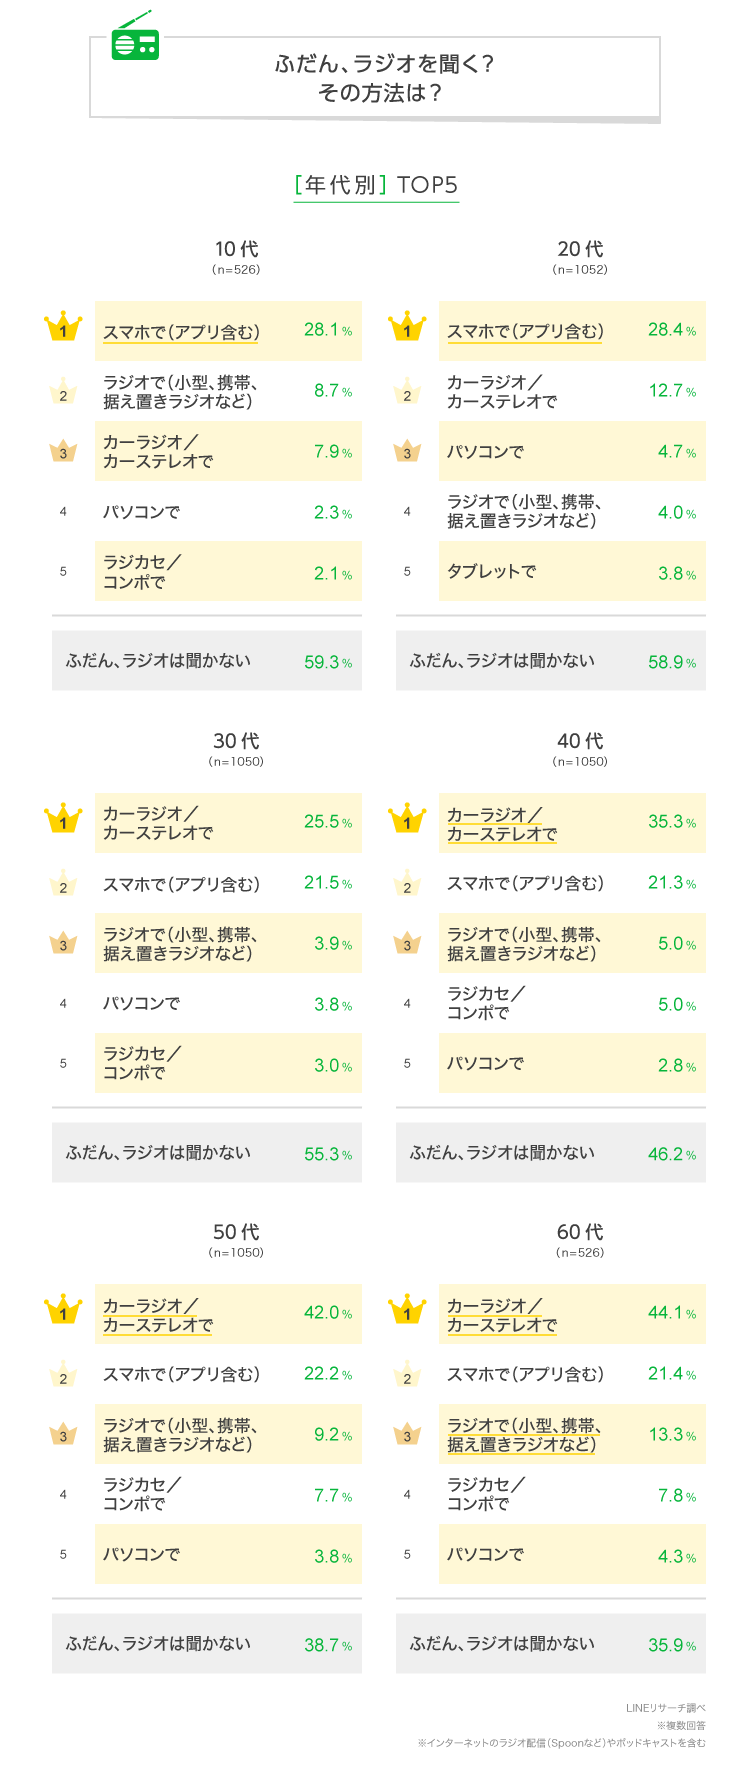Click the gold rank 1 crown under 10代

click(x=63, y=328)
